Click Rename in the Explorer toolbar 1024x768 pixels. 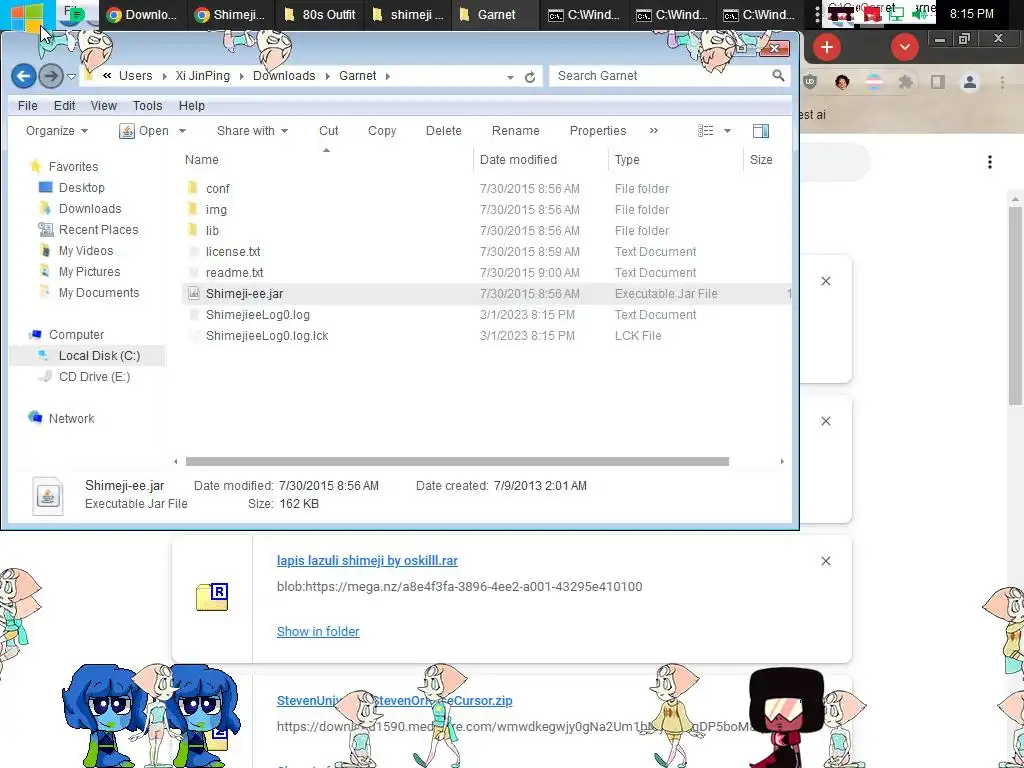pyautogui.click(x=515, y=131)
